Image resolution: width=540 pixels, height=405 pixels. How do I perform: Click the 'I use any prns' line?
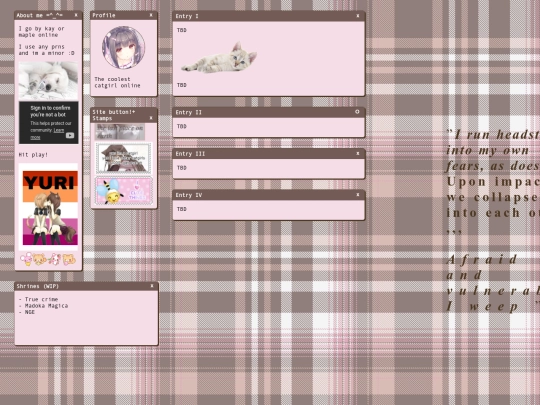(41, 47)
